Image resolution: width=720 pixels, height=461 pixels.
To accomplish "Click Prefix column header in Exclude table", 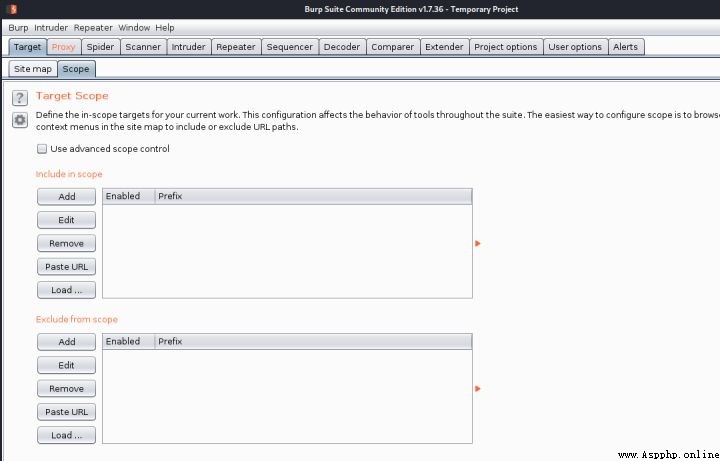I will [x=313, y=341].
